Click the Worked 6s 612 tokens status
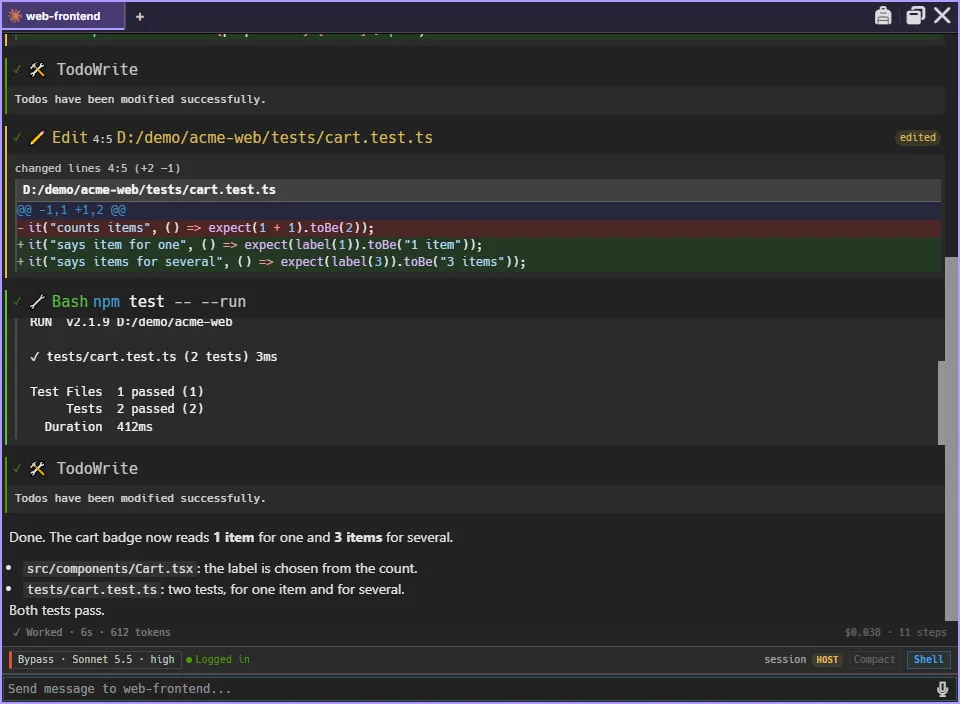This screenshot has width=960, height=704. [91, 632]
